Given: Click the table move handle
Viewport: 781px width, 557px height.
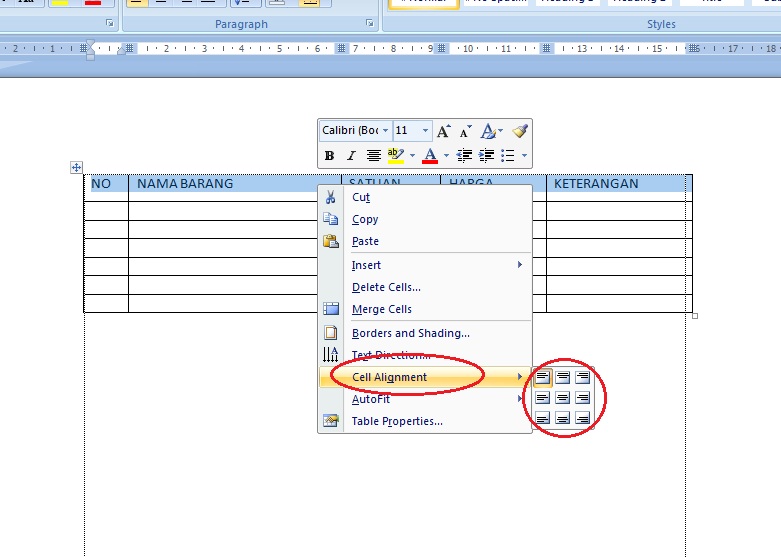Looking at the screenshot, I should 76,167.
